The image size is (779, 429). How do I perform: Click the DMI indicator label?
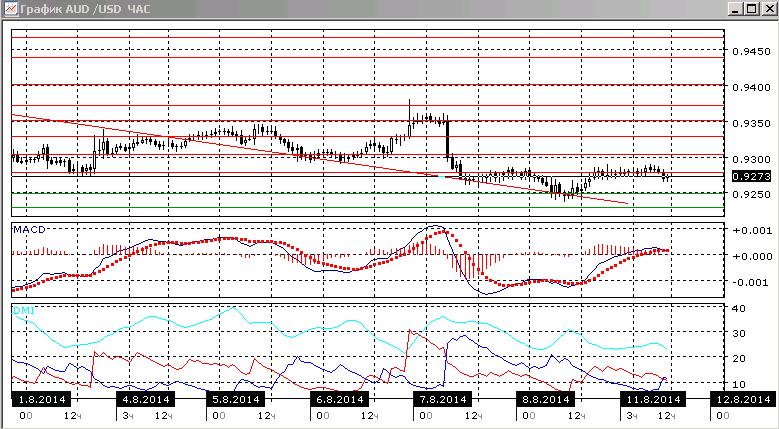click(x=24, y=311)
